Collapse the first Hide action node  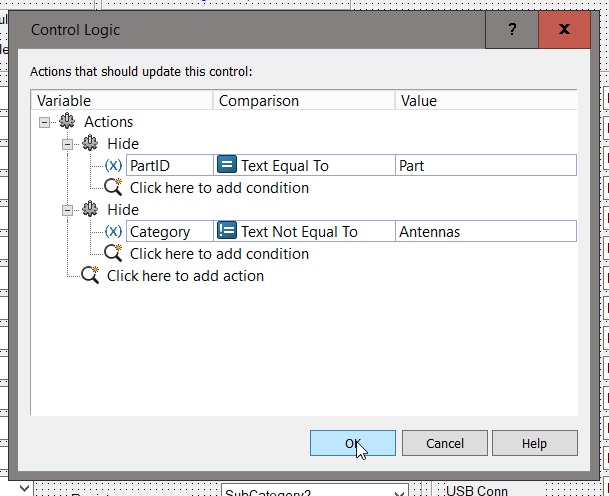pyautogui.click(x=67, y=144)
